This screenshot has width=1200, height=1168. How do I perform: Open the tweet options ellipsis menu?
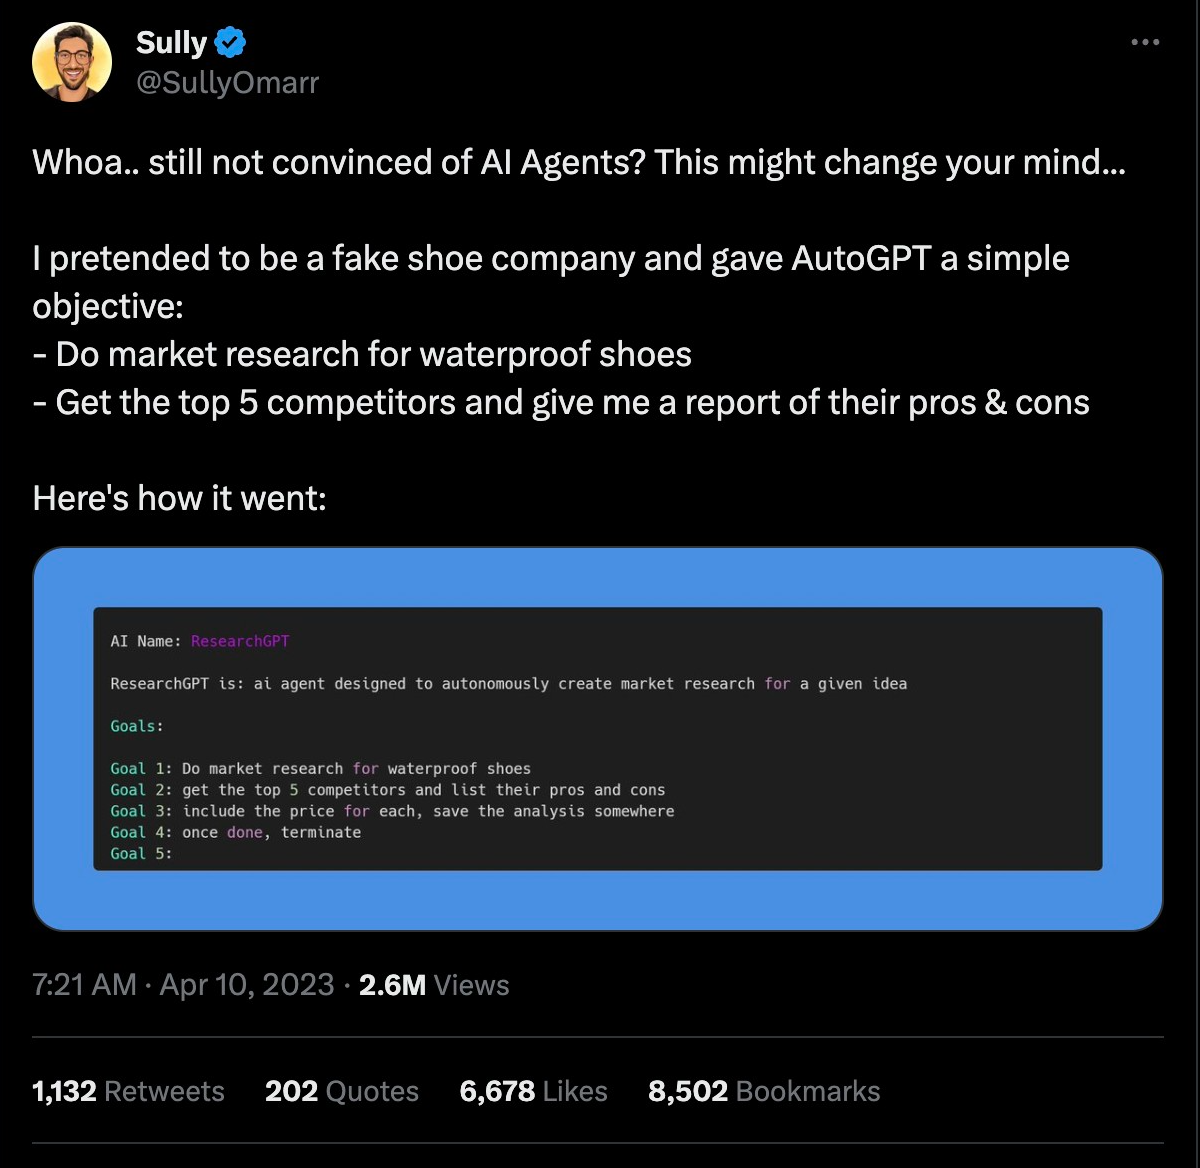click(1146, 42)
